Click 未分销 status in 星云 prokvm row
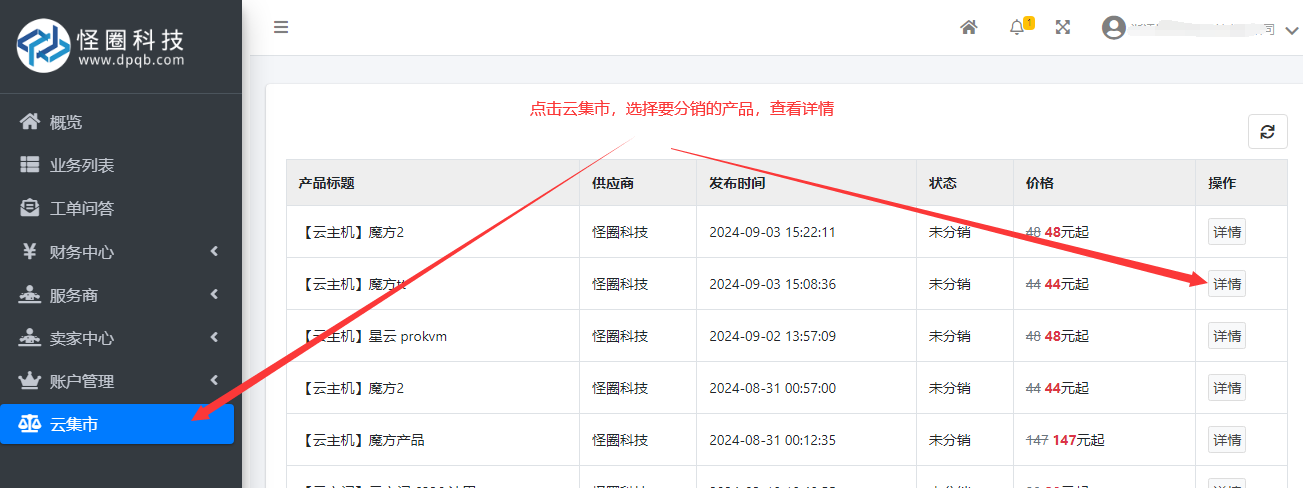The image size is (1303, 488). click(949, 336)
